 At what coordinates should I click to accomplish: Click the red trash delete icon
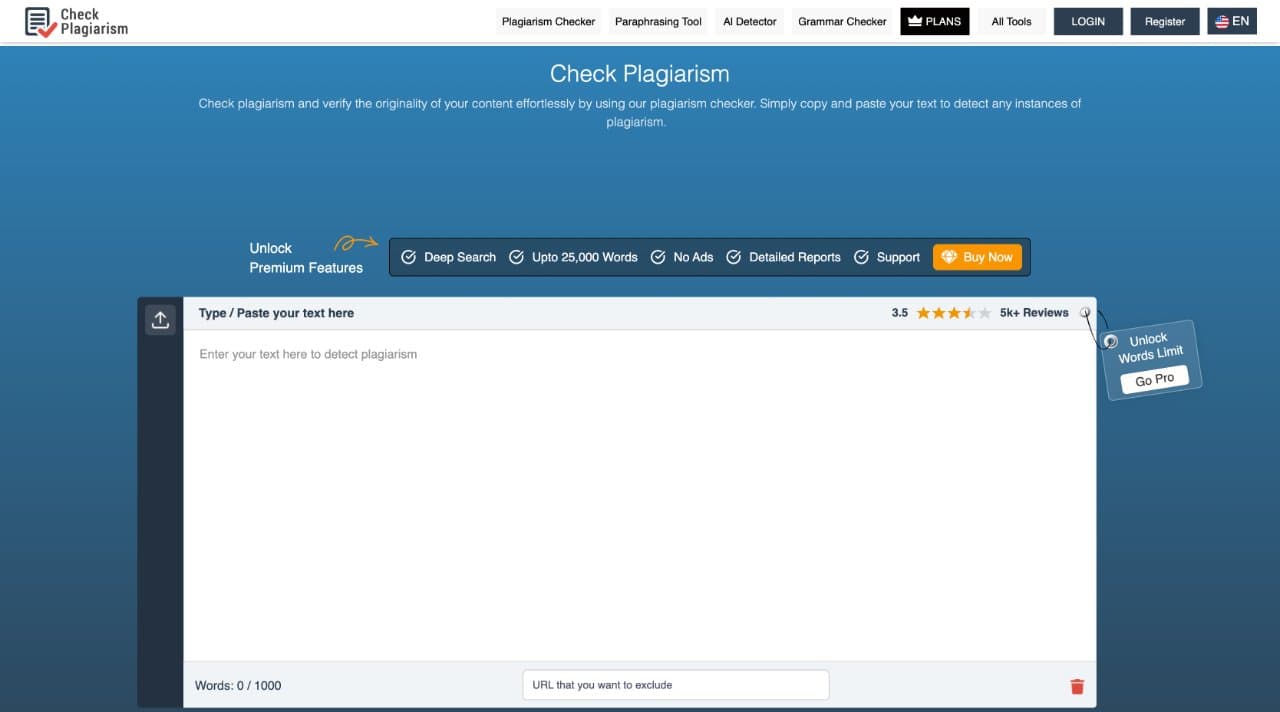pos(1077,686)
